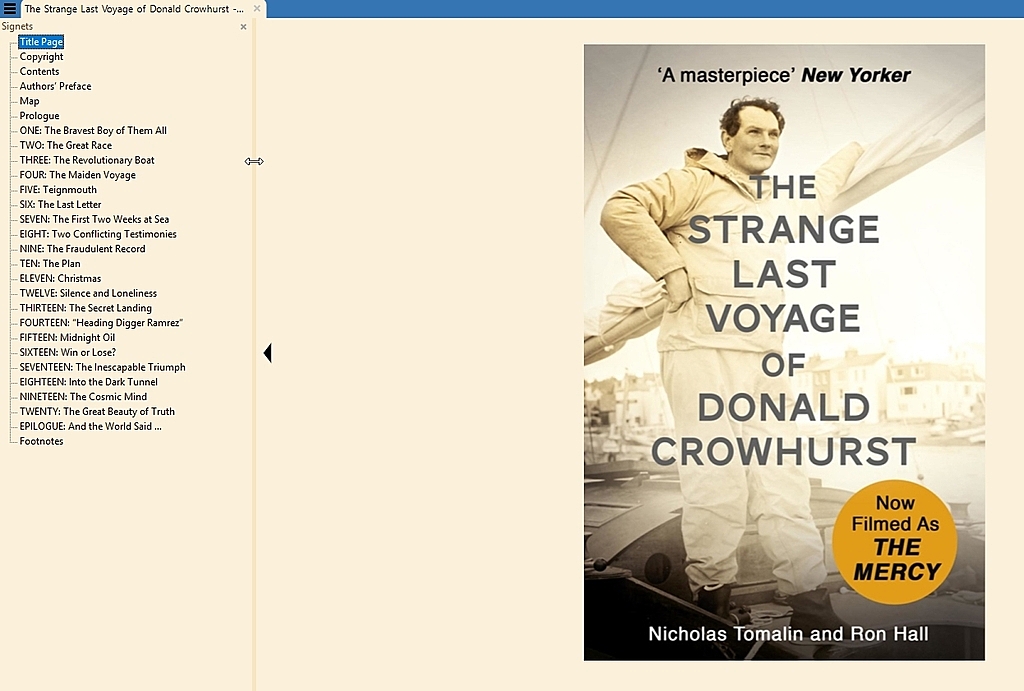1024x691 pixels.
Task: Open the Copyright bookmark
Action: point(41,57)
